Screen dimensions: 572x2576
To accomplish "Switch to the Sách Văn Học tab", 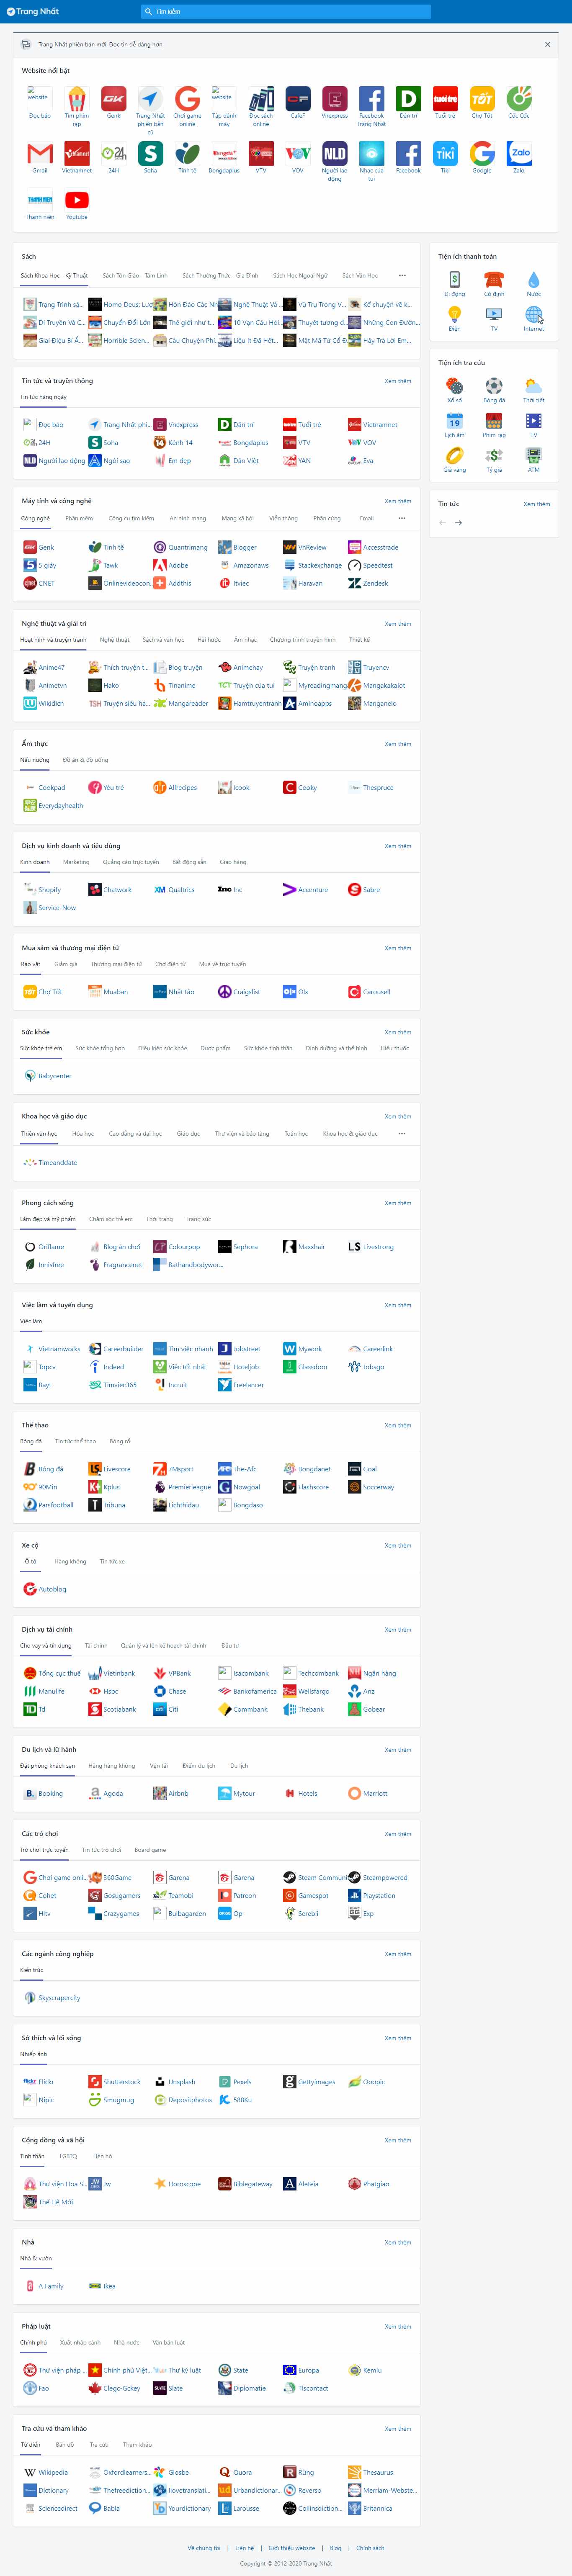I will point(360,275).
